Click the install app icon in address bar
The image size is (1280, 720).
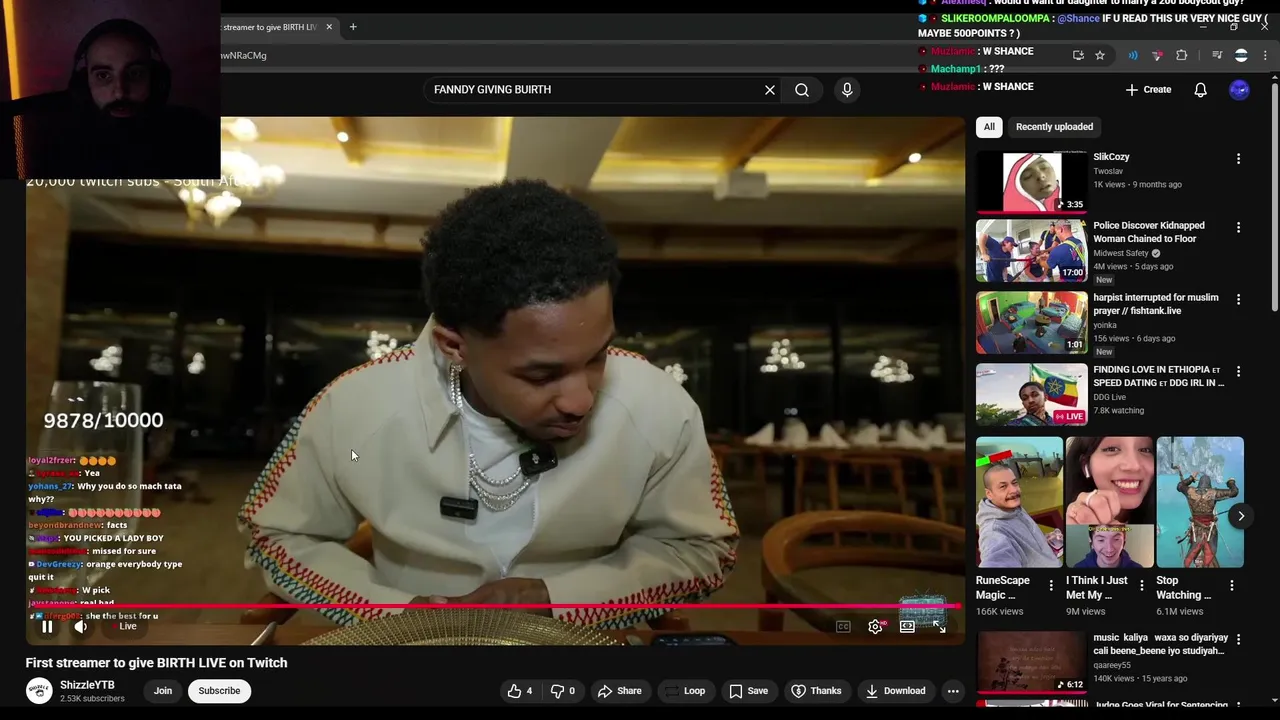[1078, 55]
